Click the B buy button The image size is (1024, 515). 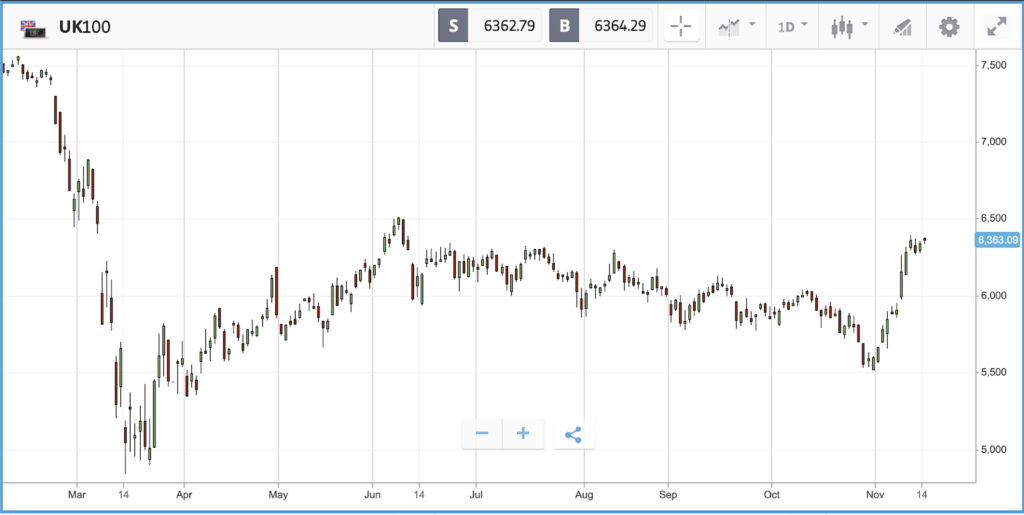pos(564,26)
